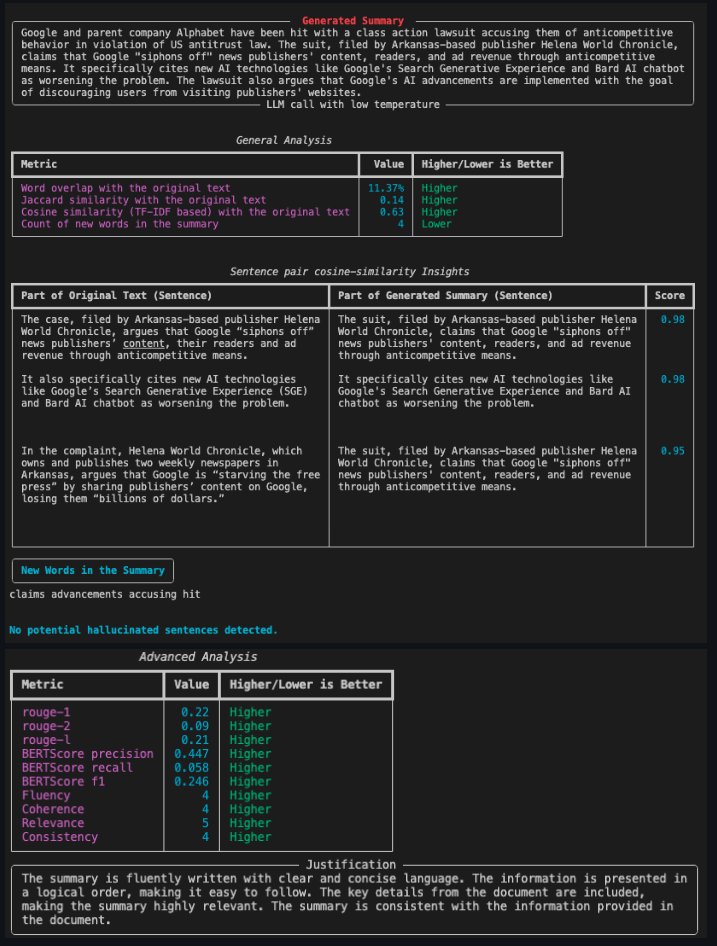Click 'Part of Generated Summary (Sentence)' header
This screenshot has height=946, width=717.
click(x=445, y=296)
